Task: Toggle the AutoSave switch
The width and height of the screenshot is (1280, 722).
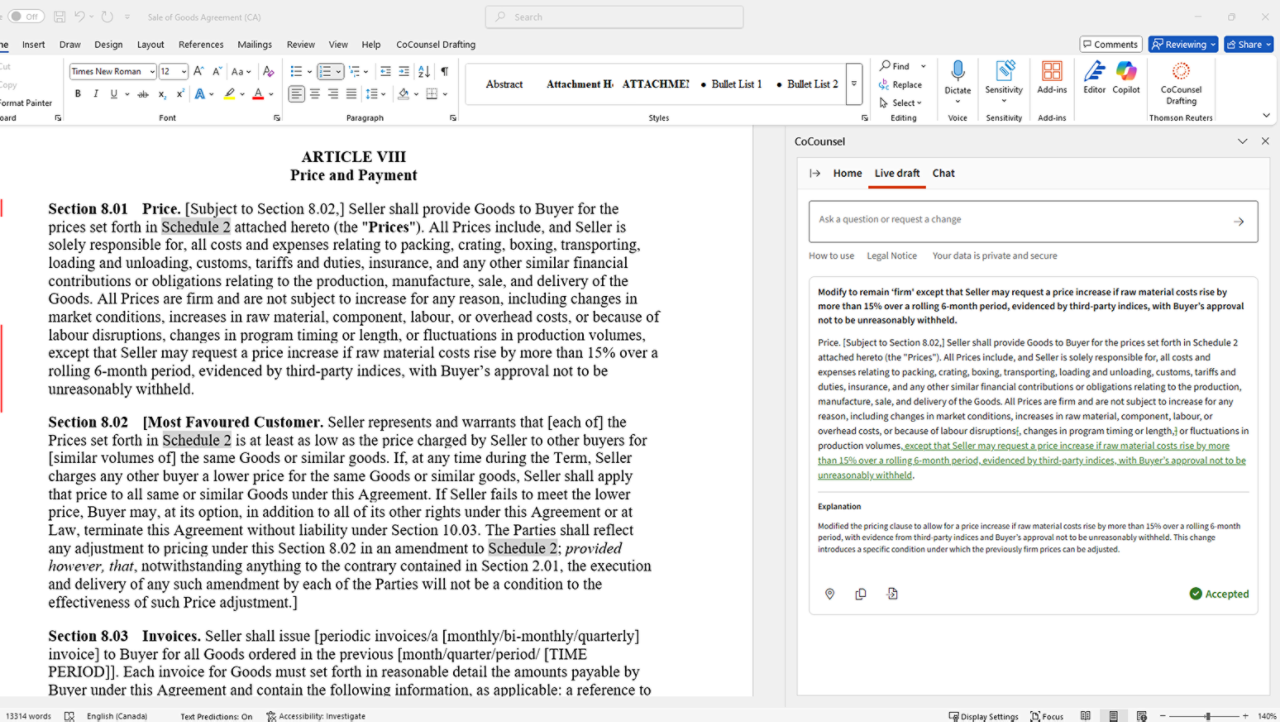Action: 26,17
